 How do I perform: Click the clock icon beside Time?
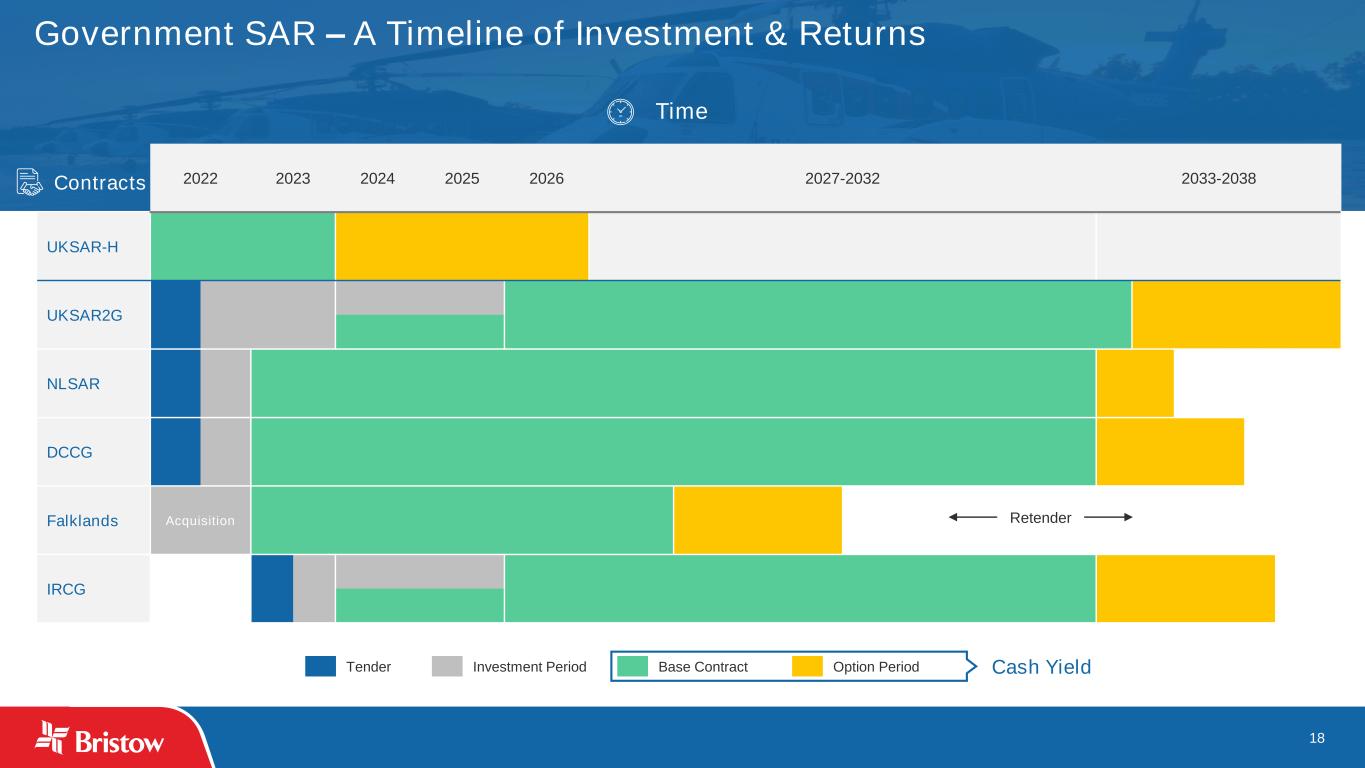[620, 111]
